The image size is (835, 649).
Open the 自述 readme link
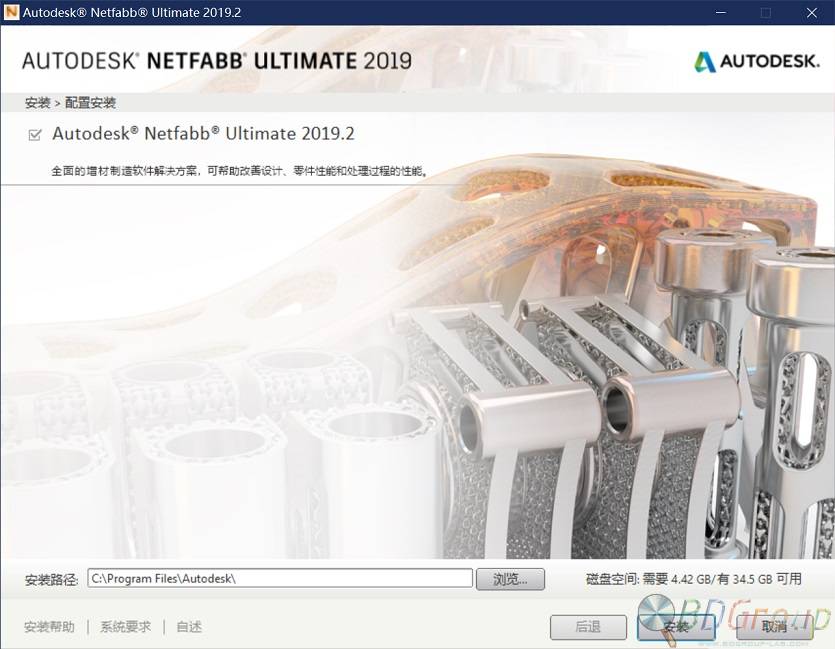188,627
